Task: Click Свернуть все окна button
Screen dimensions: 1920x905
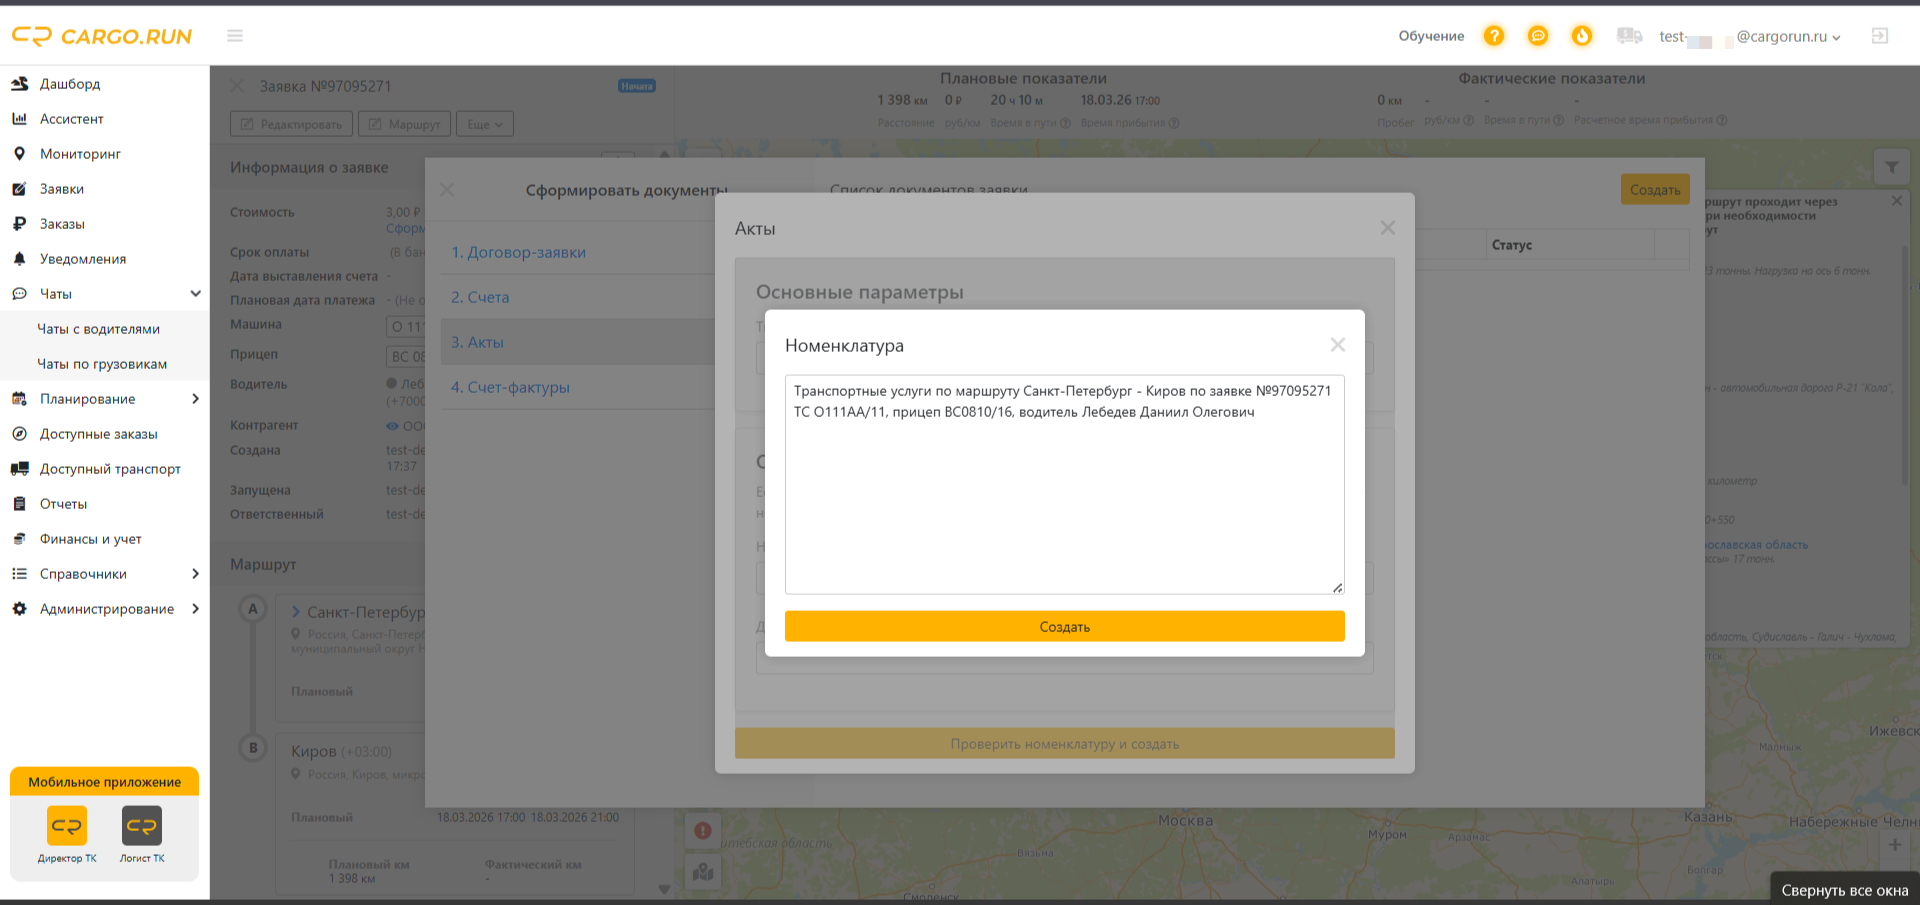Action: 1845,890
